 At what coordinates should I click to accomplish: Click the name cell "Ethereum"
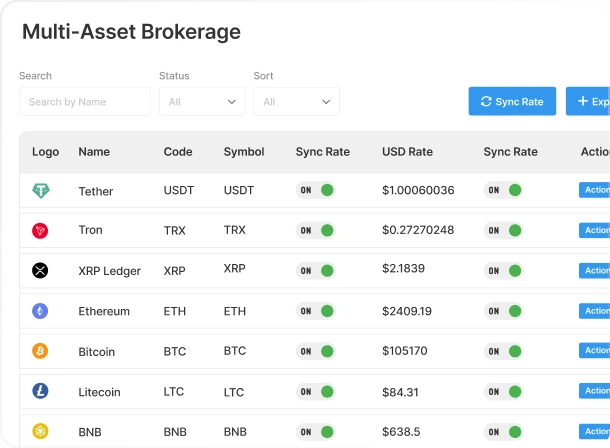click(x=104, y=311)
